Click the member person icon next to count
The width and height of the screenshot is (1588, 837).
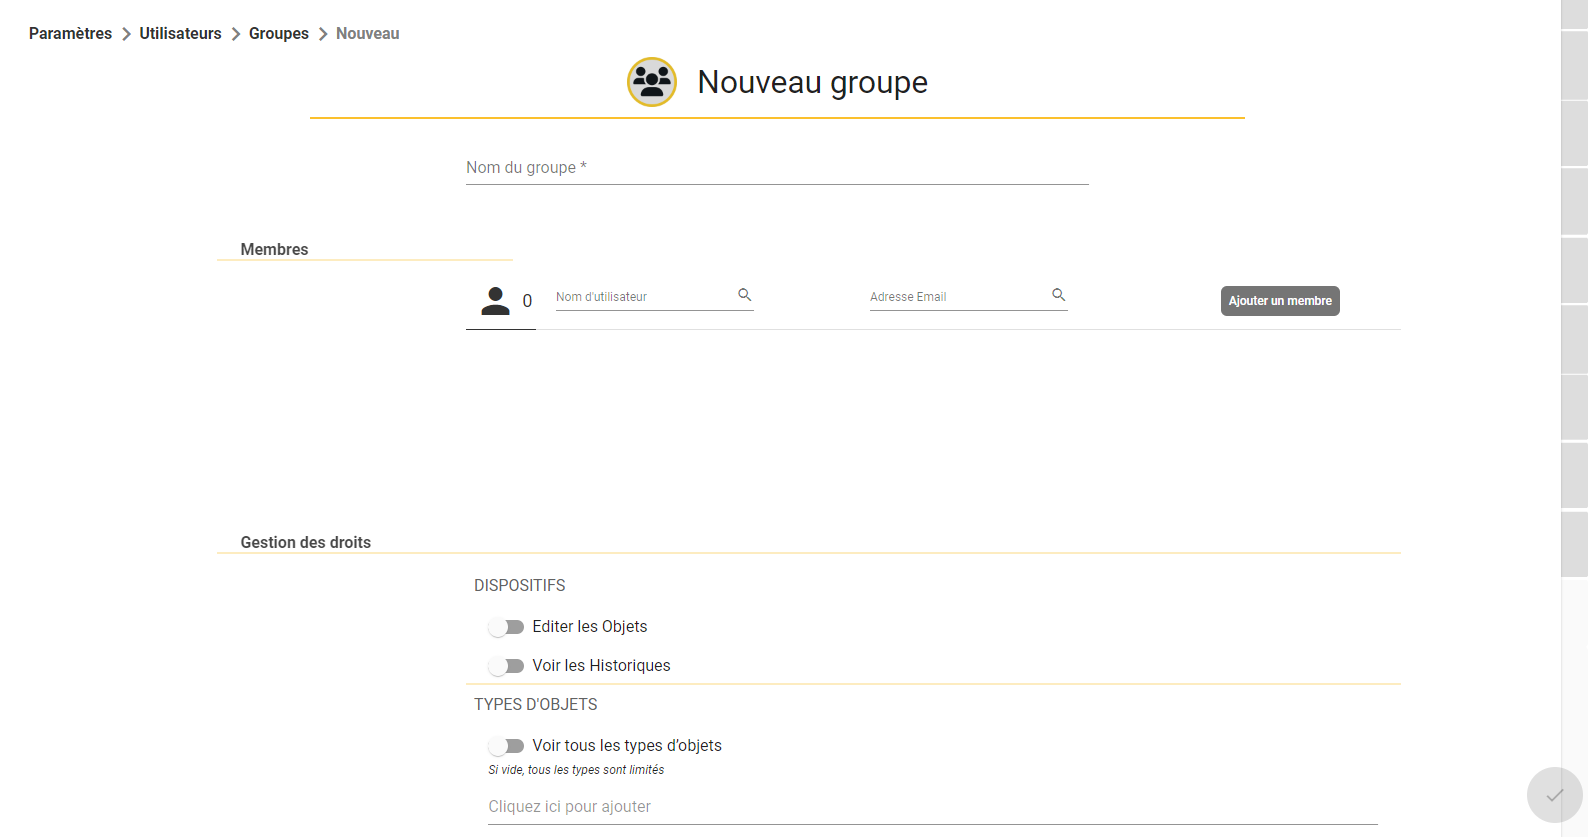click(x=495, y=301)
